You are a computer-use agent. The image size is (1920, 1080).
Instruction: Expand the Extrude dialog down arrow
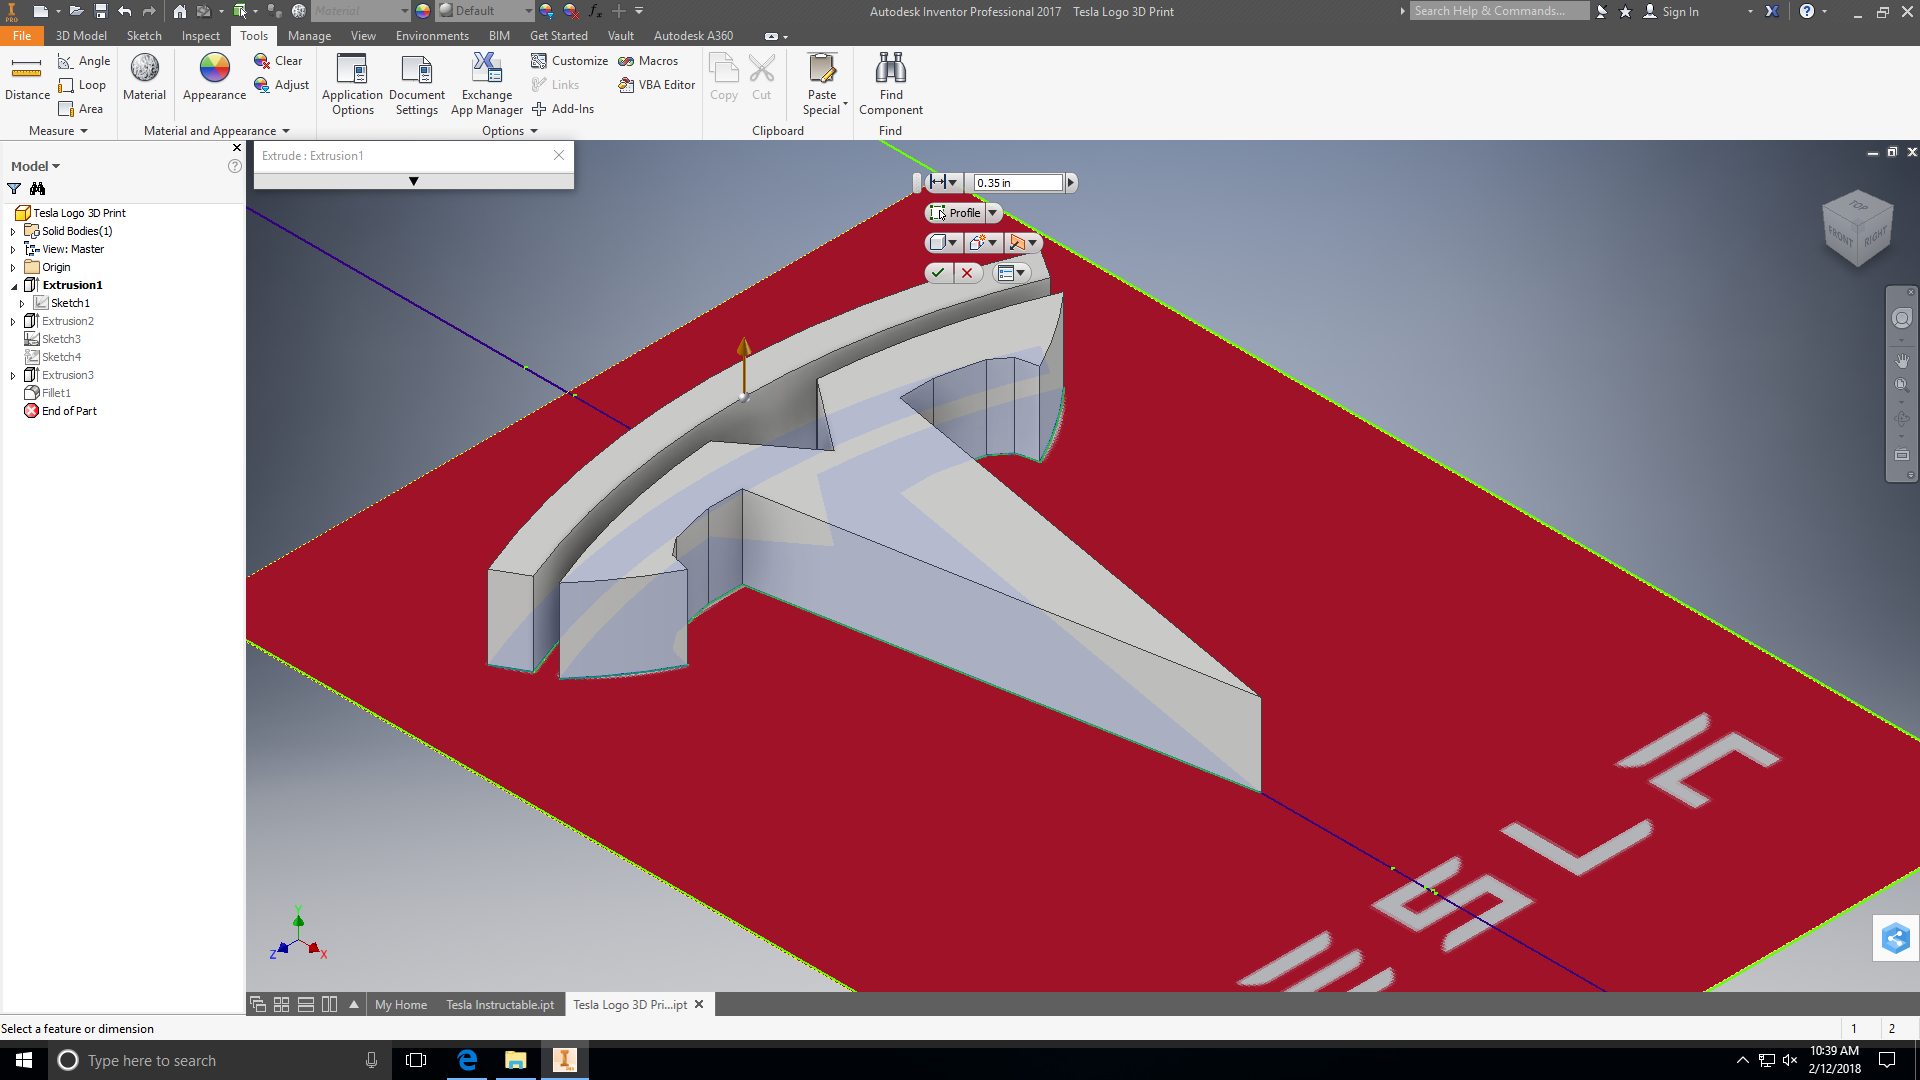(x=413, y=181)
